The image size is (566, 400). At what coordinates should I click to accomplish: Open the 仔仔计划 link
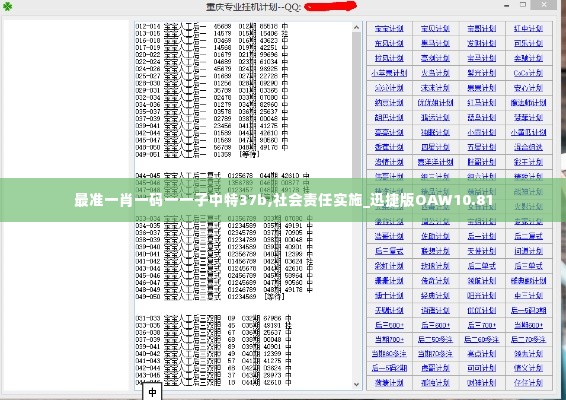(528, 383)
